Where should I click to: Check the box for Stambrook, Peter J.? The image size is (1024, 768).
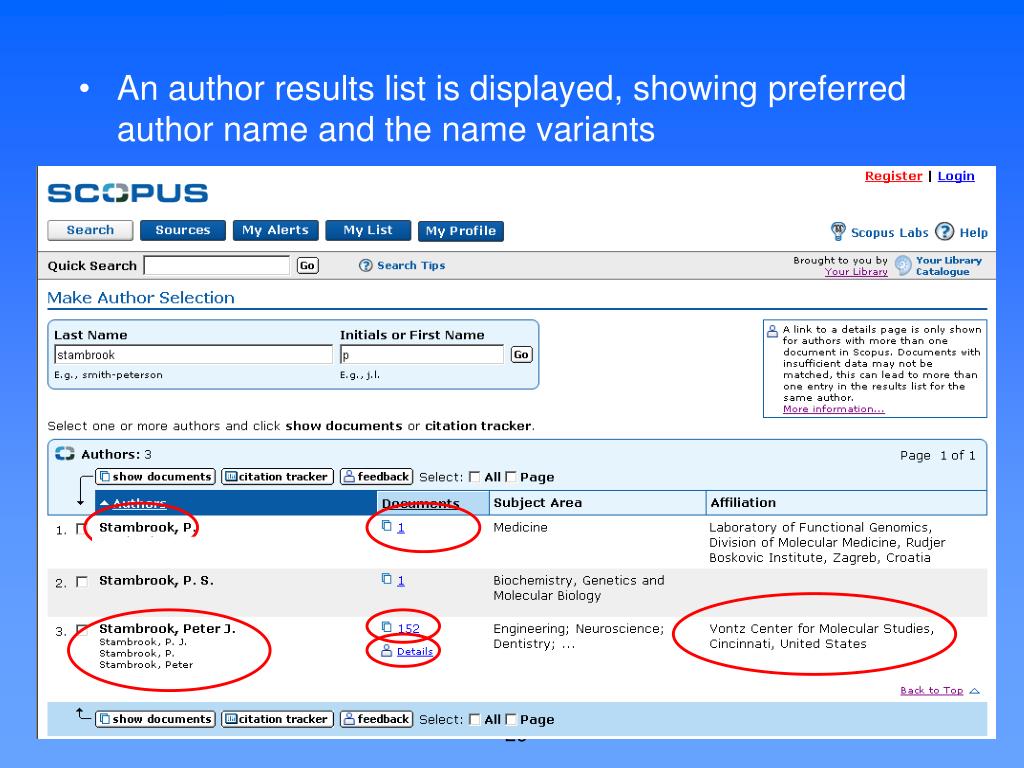82,630
